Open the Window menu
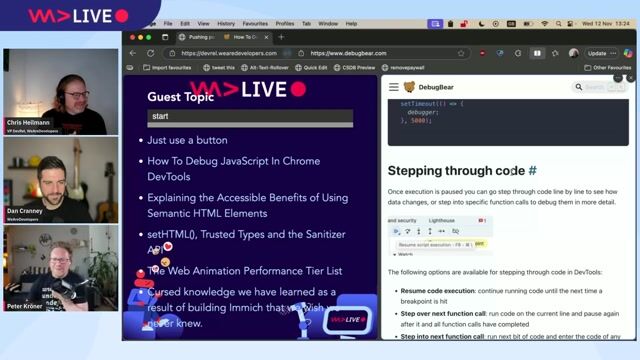640x360 pixels. coord(328,24)
